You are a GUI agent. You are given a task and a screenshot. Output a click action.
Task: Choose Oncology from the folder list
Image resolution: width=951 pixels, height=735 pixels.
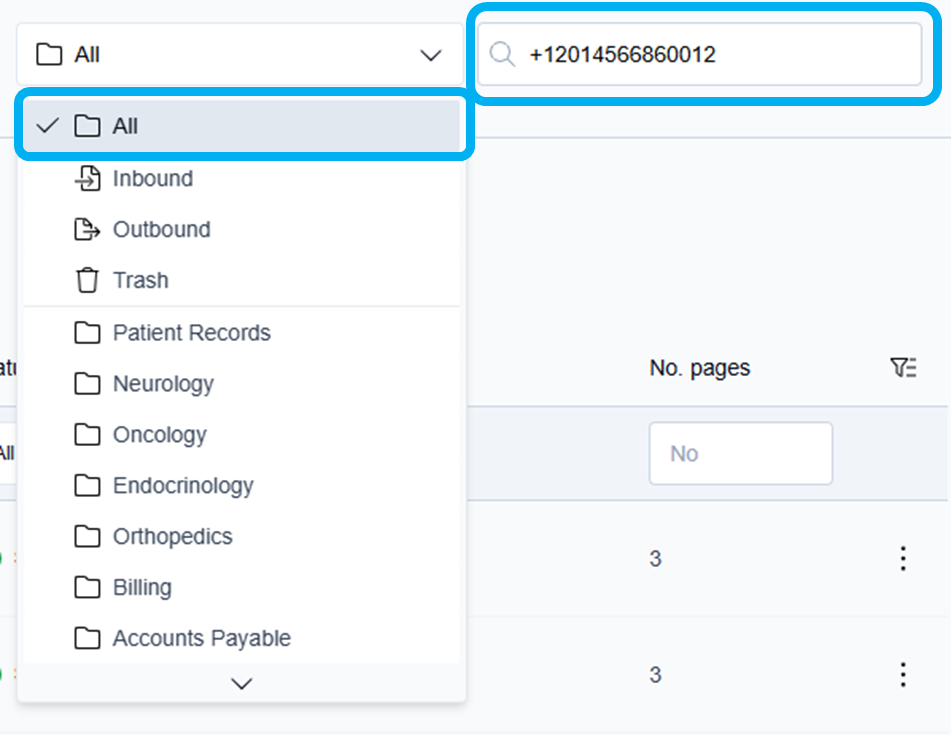pyautogui.click(x=159, y=435)
